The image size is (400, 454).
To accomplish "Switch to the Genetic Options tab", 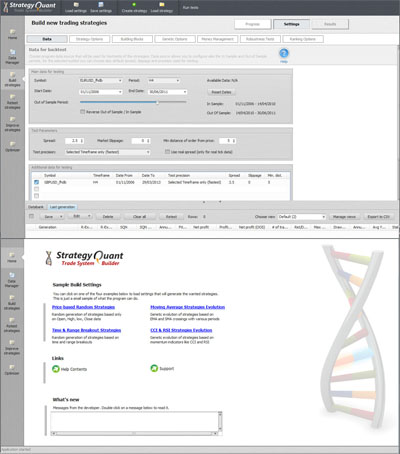I will (x=175, y=39).
